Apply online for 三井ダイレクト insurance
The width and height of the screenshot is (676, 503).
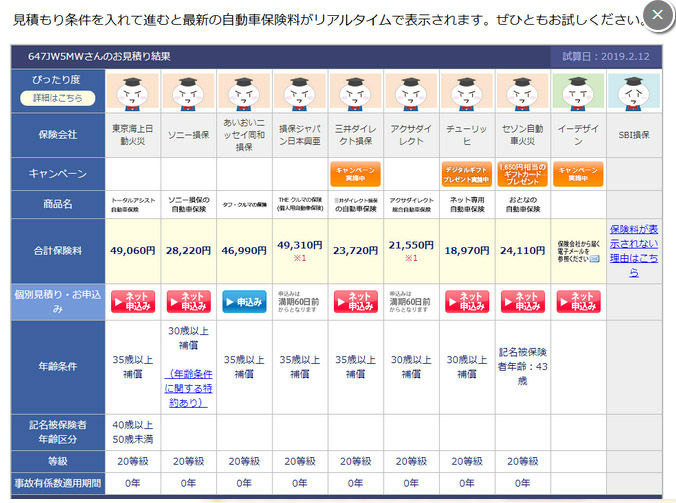click(x=356, y=301)
